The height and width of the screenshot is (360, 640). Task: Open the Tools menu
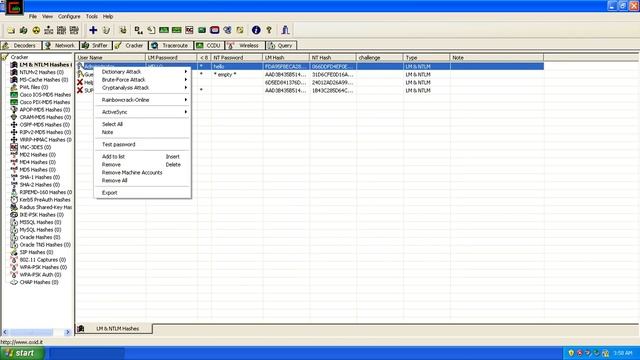(91, 16)
